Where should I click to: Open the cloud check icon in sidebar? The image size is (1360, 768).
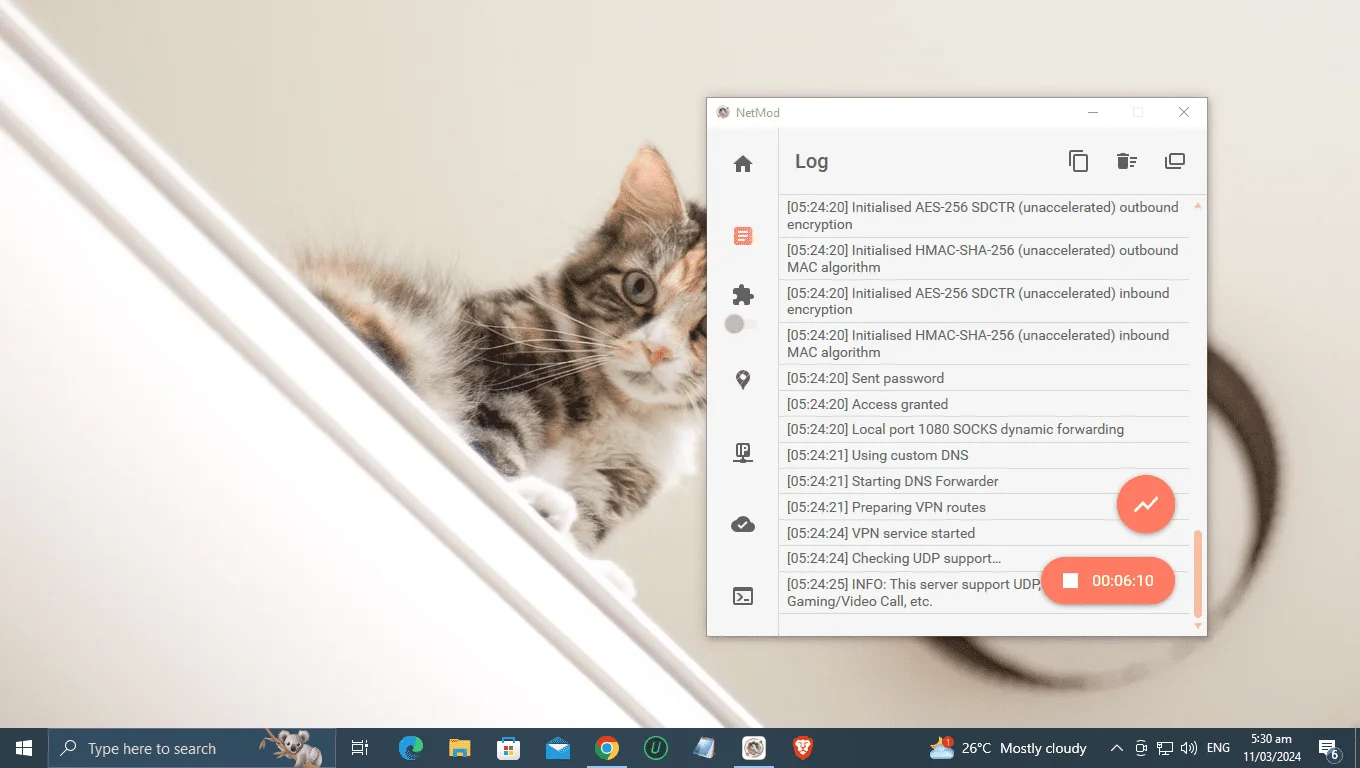pos(743,524)
